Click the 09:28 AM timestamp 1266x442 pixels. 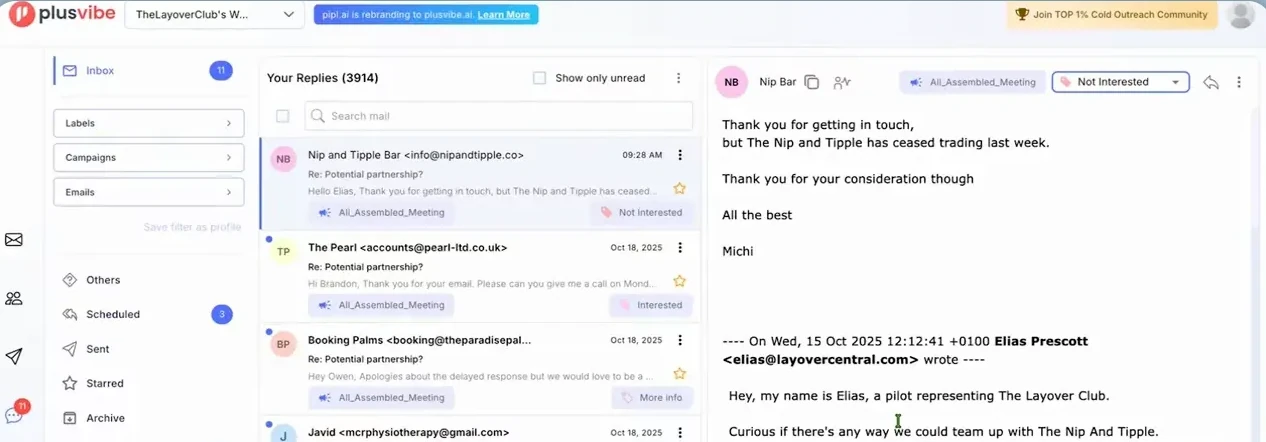(642, 155)
